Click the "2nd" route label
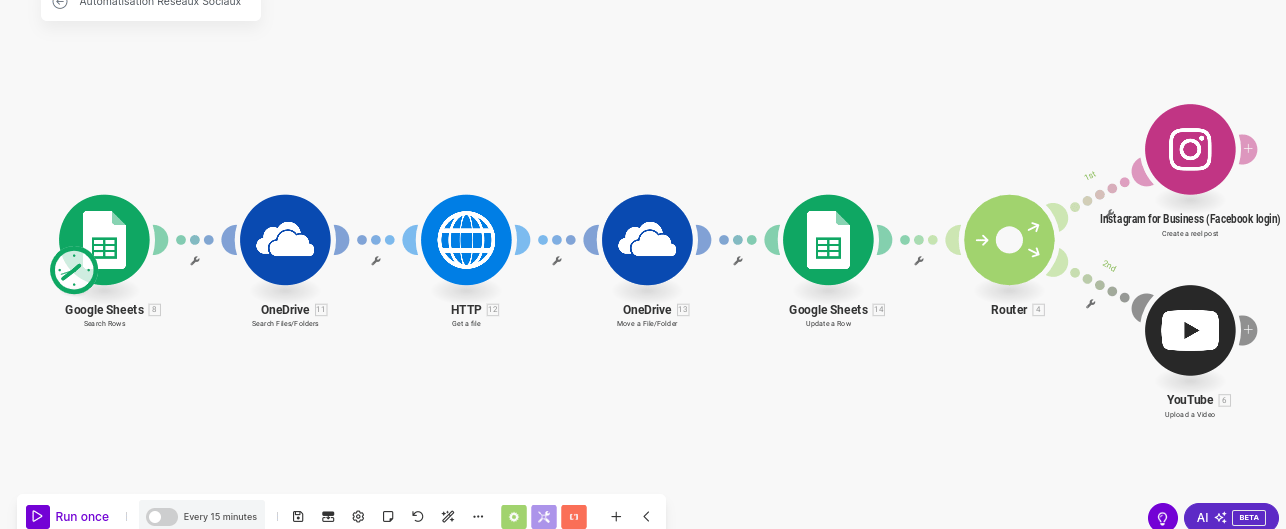The height and width of the screenshot is (529, 1286). click(x=1109, y=266)
